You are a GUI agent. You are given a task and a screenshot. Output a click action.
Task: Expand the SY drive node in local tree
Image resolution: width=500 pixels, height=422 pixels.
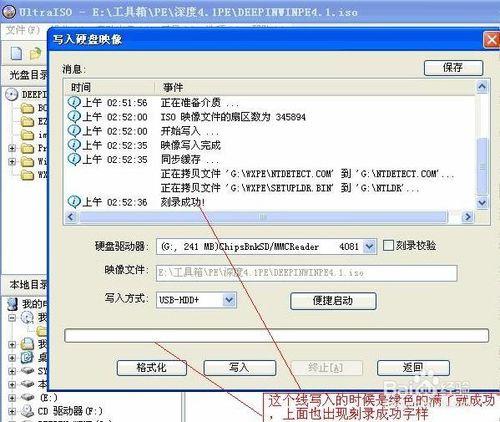click(12, 371)
